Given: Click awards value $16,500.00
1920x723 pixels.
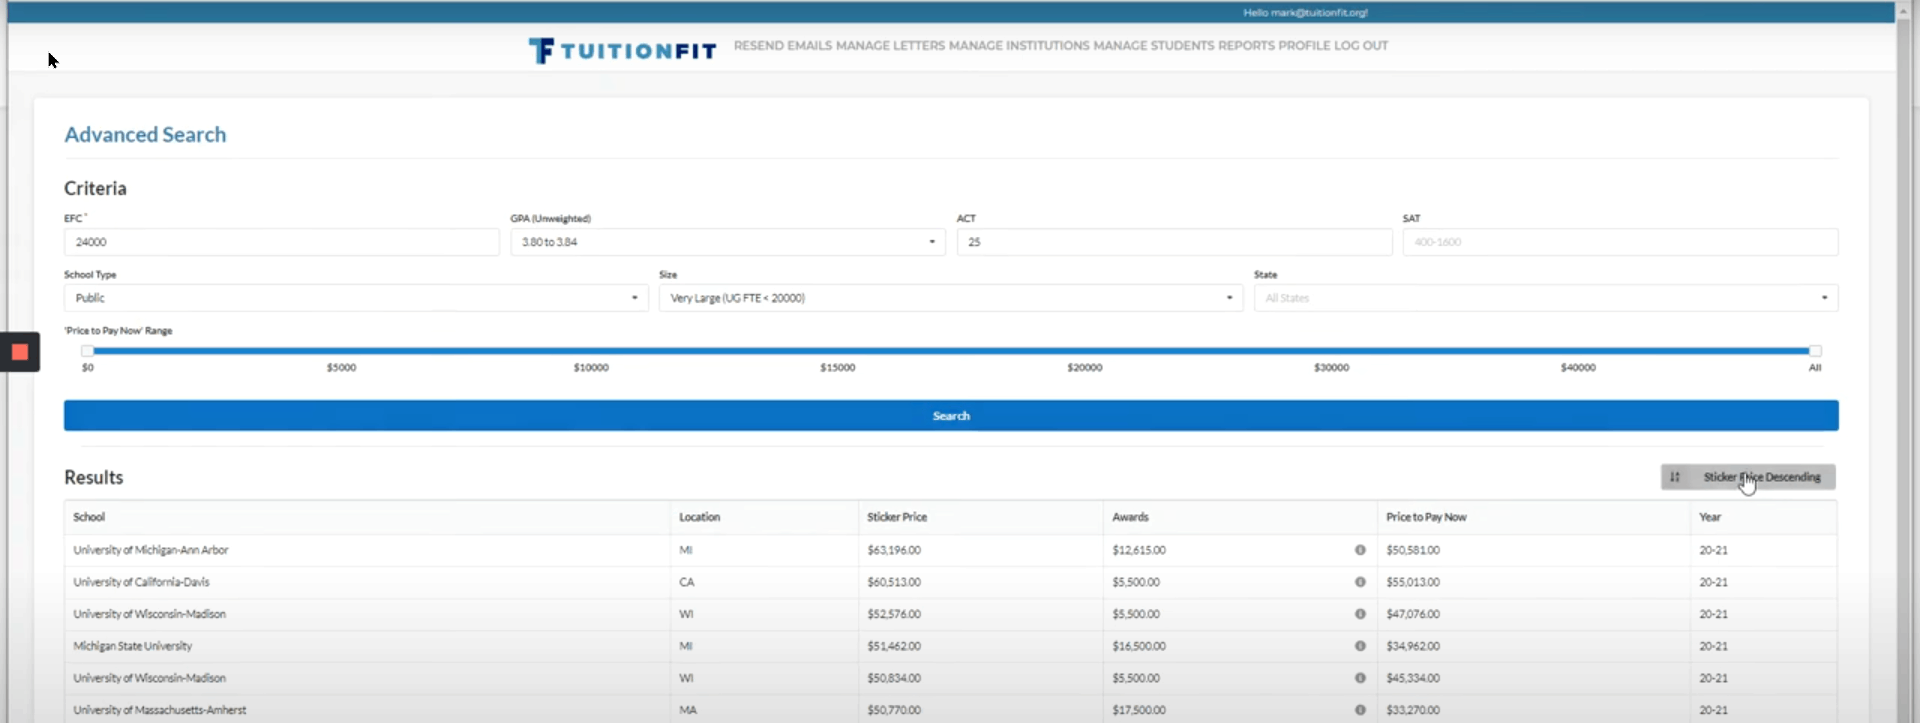Looking at the screenshot, I should (1139, 646).
